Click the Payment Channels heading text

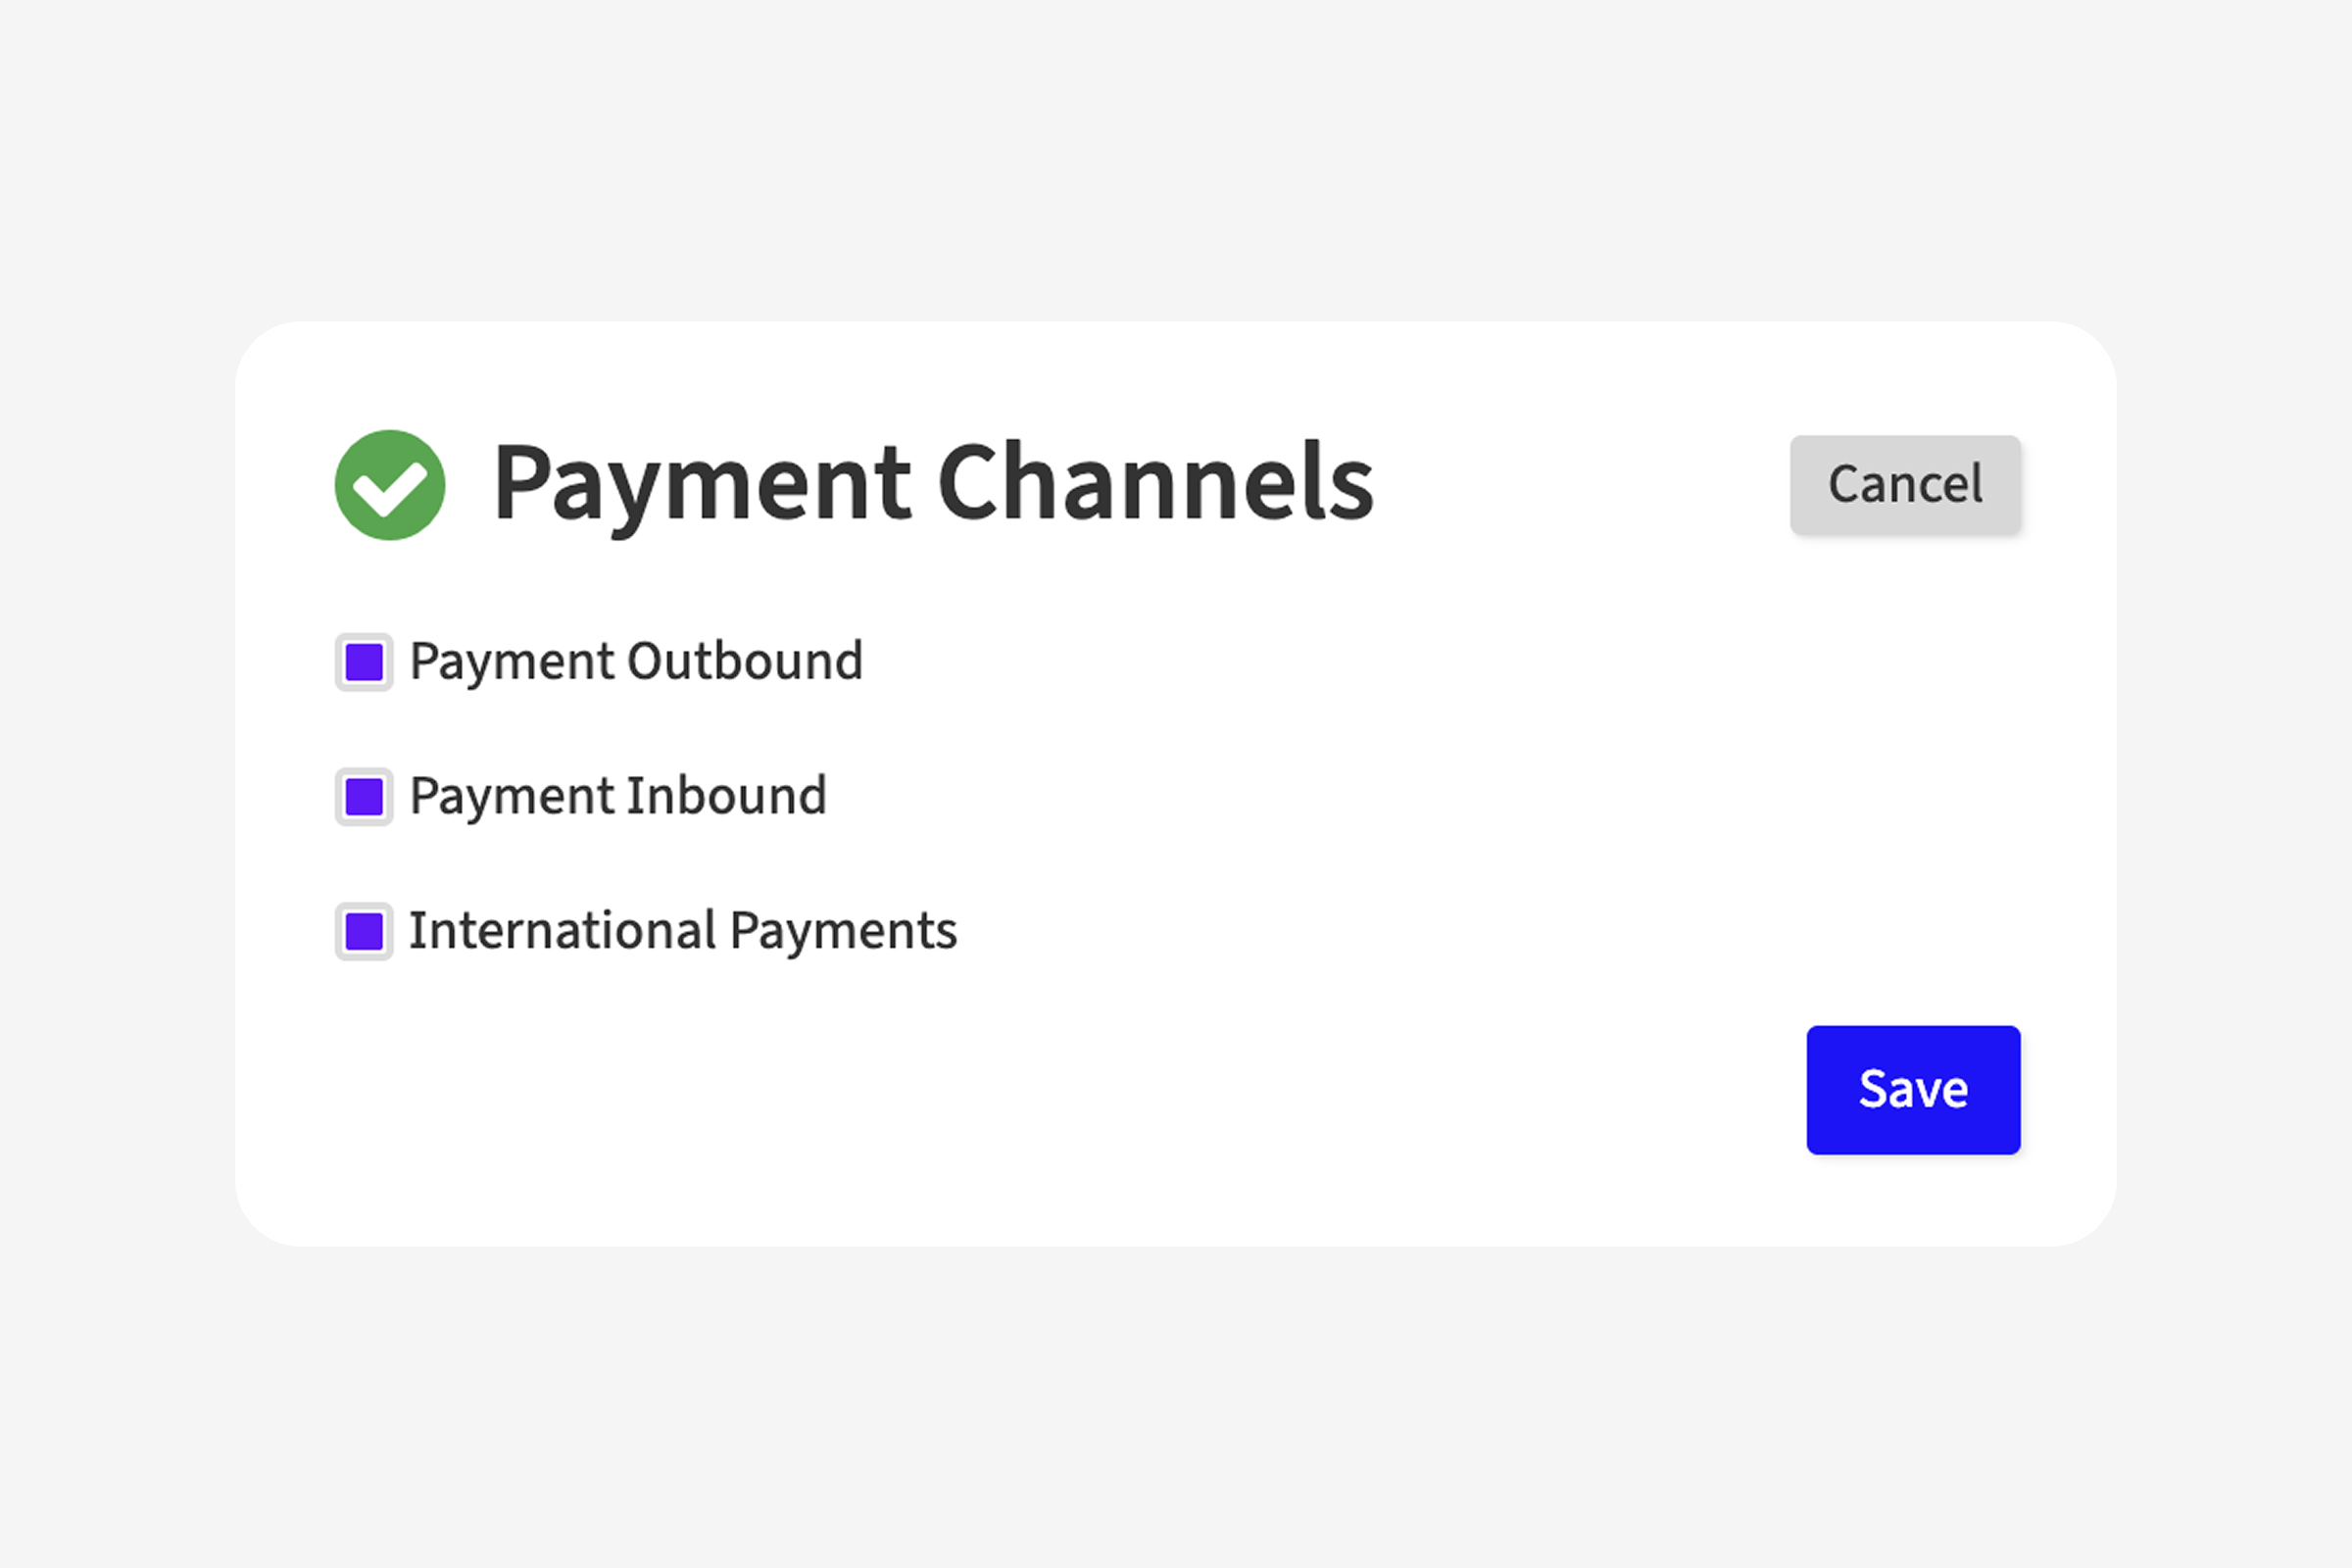(932, 483)
